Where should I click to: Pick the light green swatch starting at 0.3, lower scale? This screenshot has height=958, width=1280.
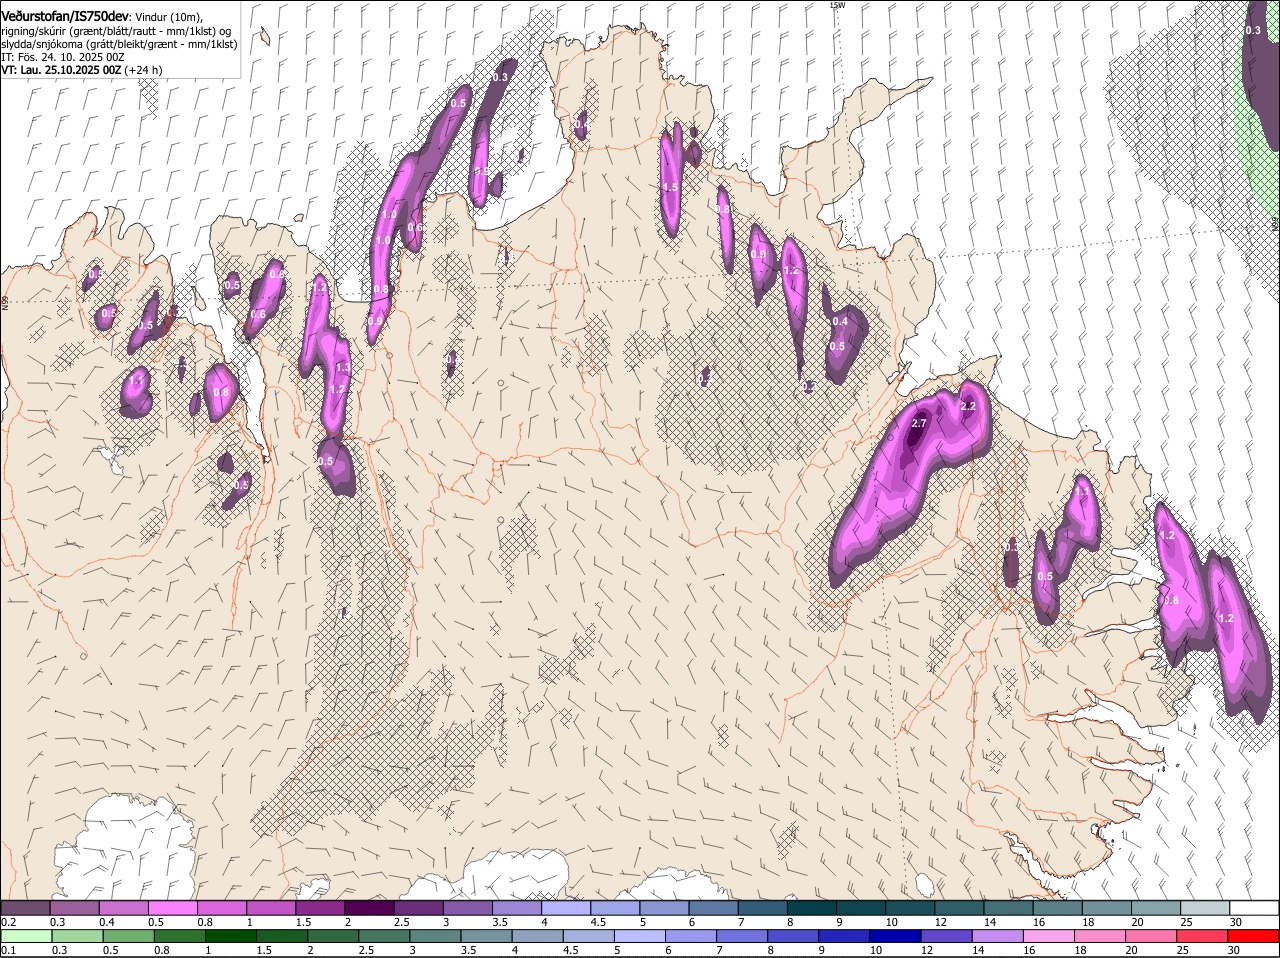(77, 936)
